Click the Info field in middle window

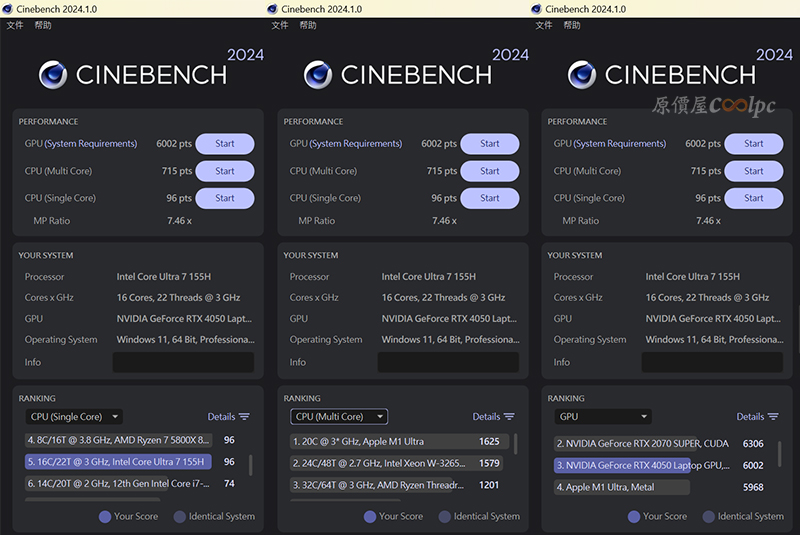[448, 362]
